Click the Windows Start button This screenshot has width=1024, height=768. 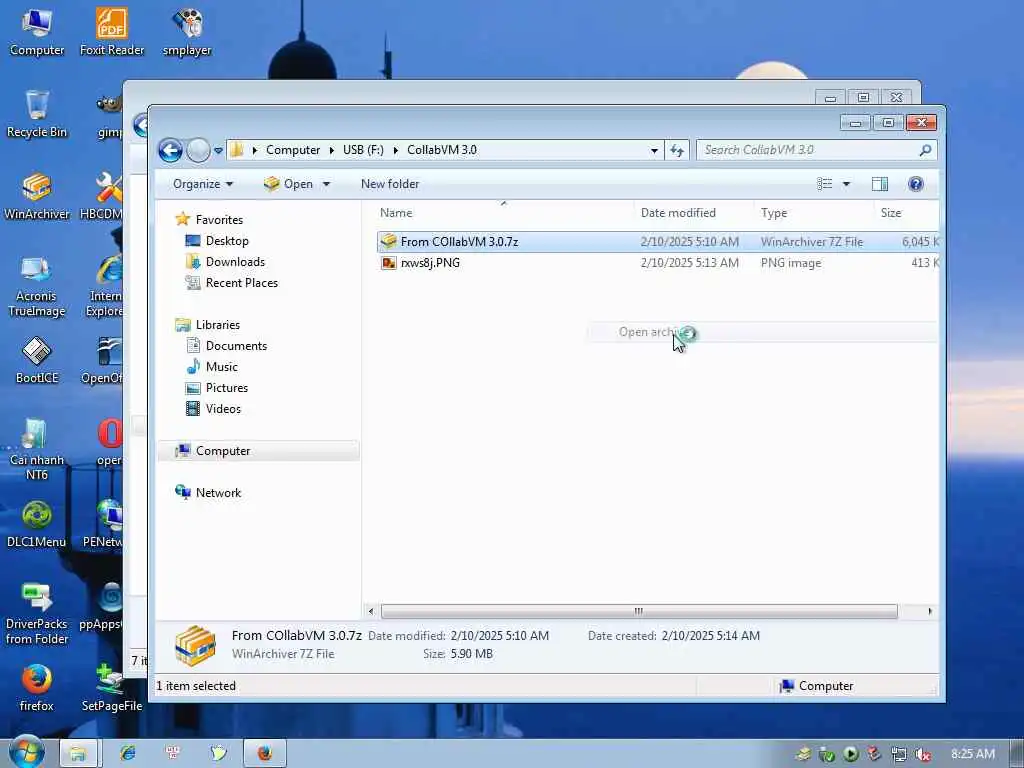click(x=26, y=753)
